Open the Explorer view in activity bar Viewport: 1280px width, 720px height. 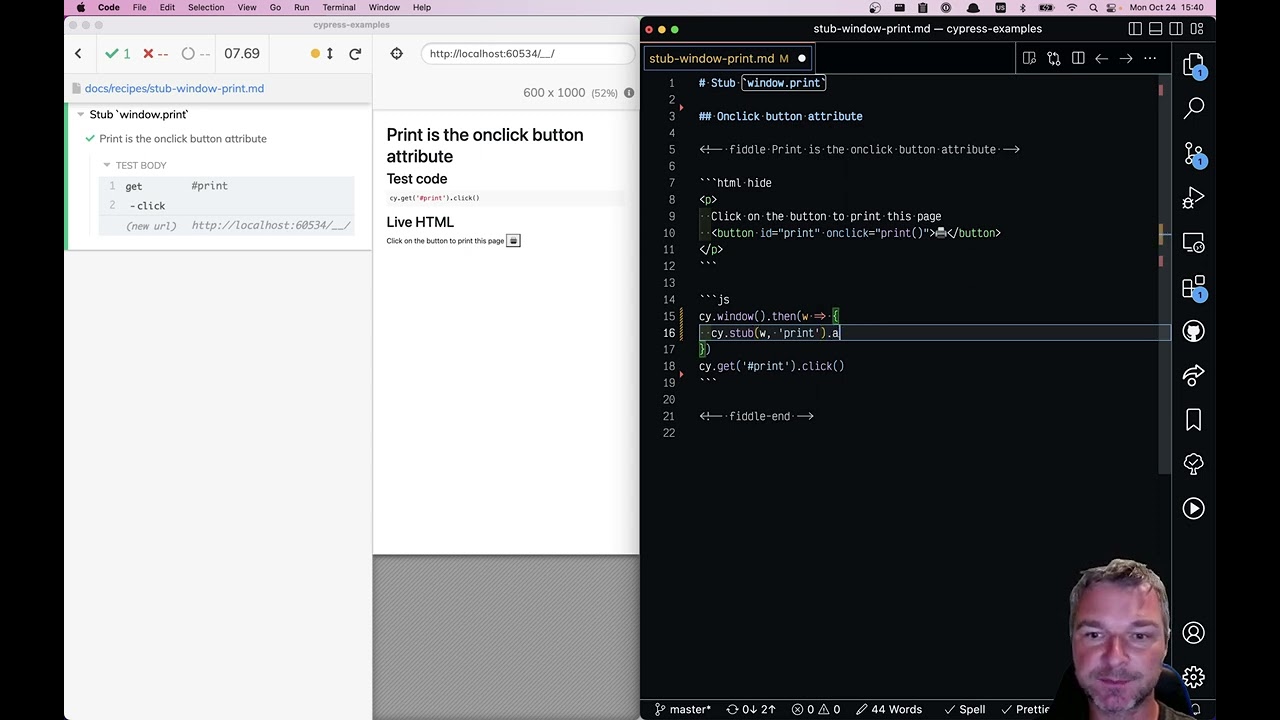[x=1193, y=66]
